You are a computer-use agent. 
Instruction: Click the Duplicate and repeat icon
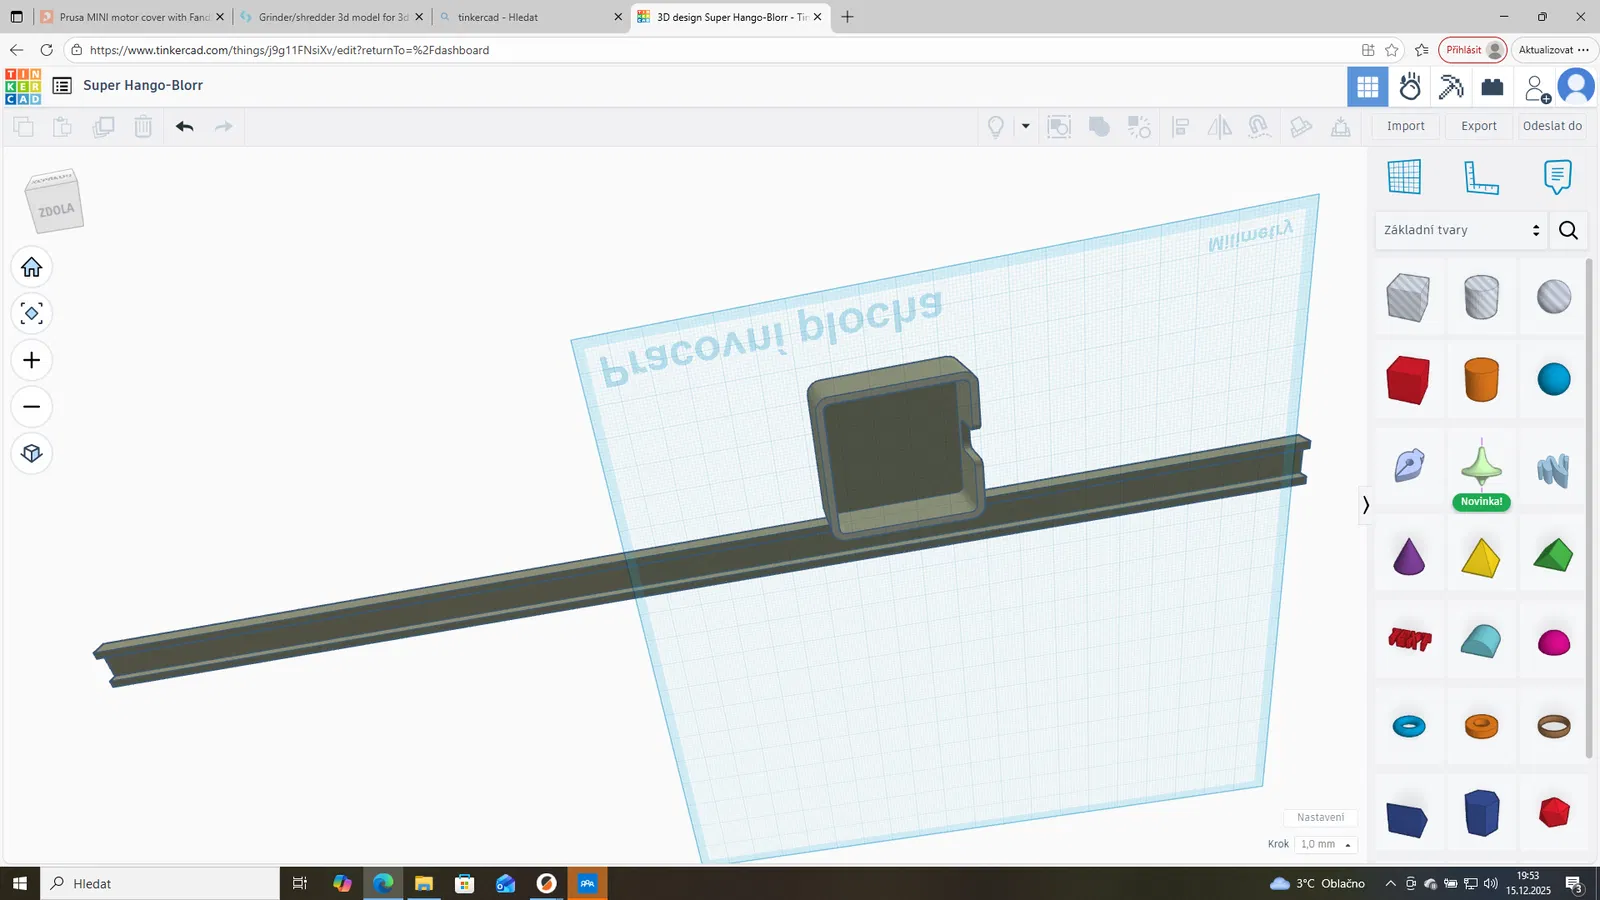point(103,126)
